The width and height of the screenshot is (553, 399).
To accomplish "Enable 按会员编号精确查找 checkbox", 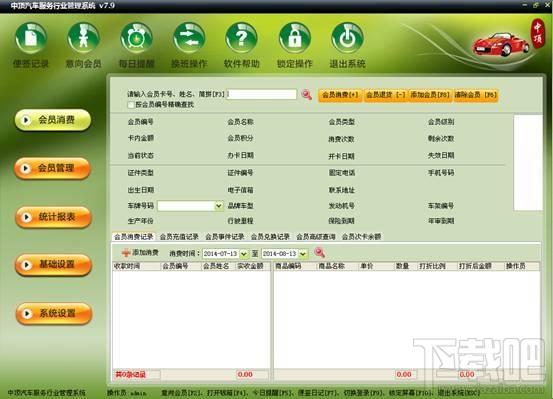I will (x=131, y=105).
